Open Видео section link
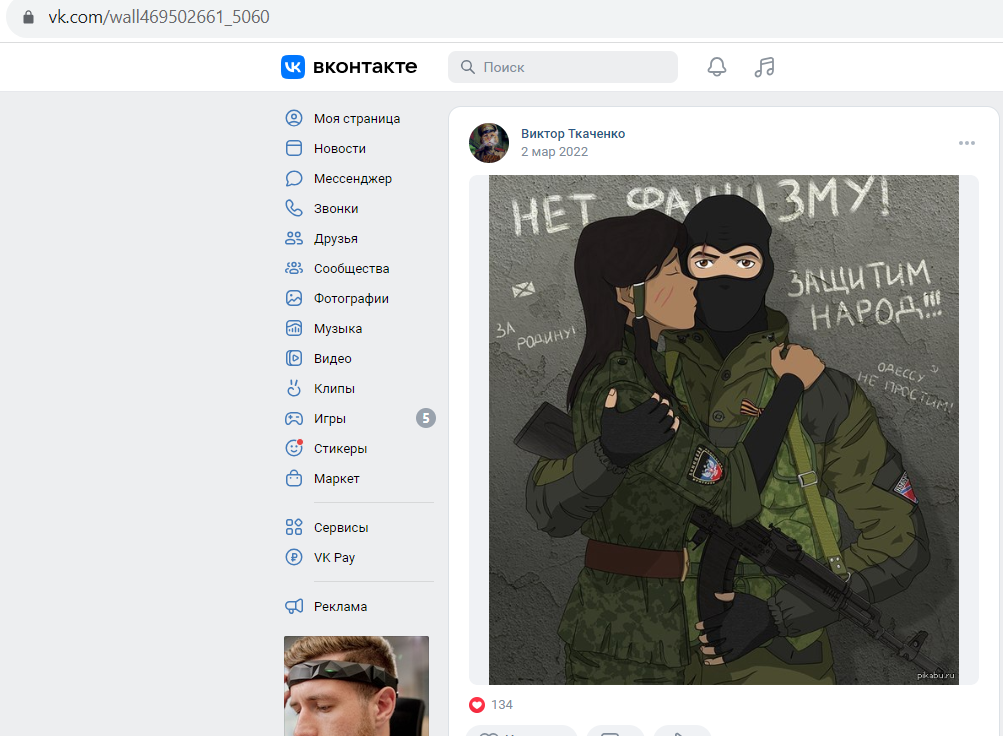1003x736 pixels. click(333, 359)
